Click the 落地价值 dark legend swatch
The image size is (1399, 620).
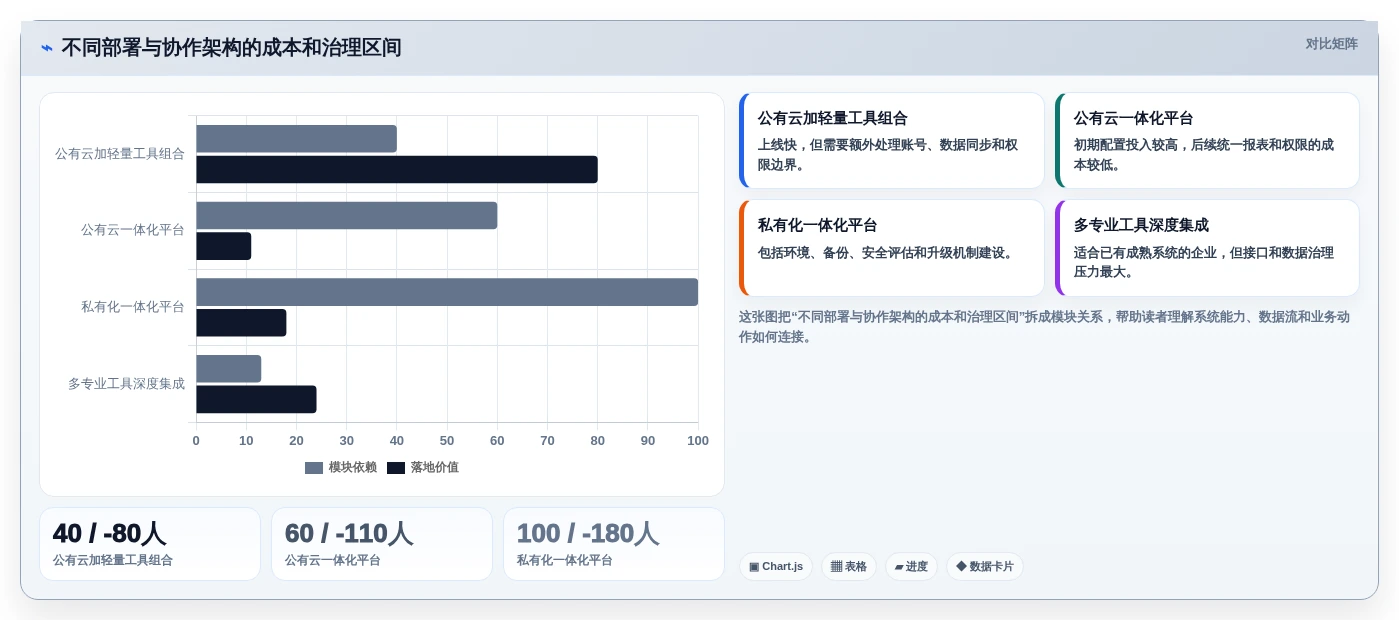click(396, 468)
